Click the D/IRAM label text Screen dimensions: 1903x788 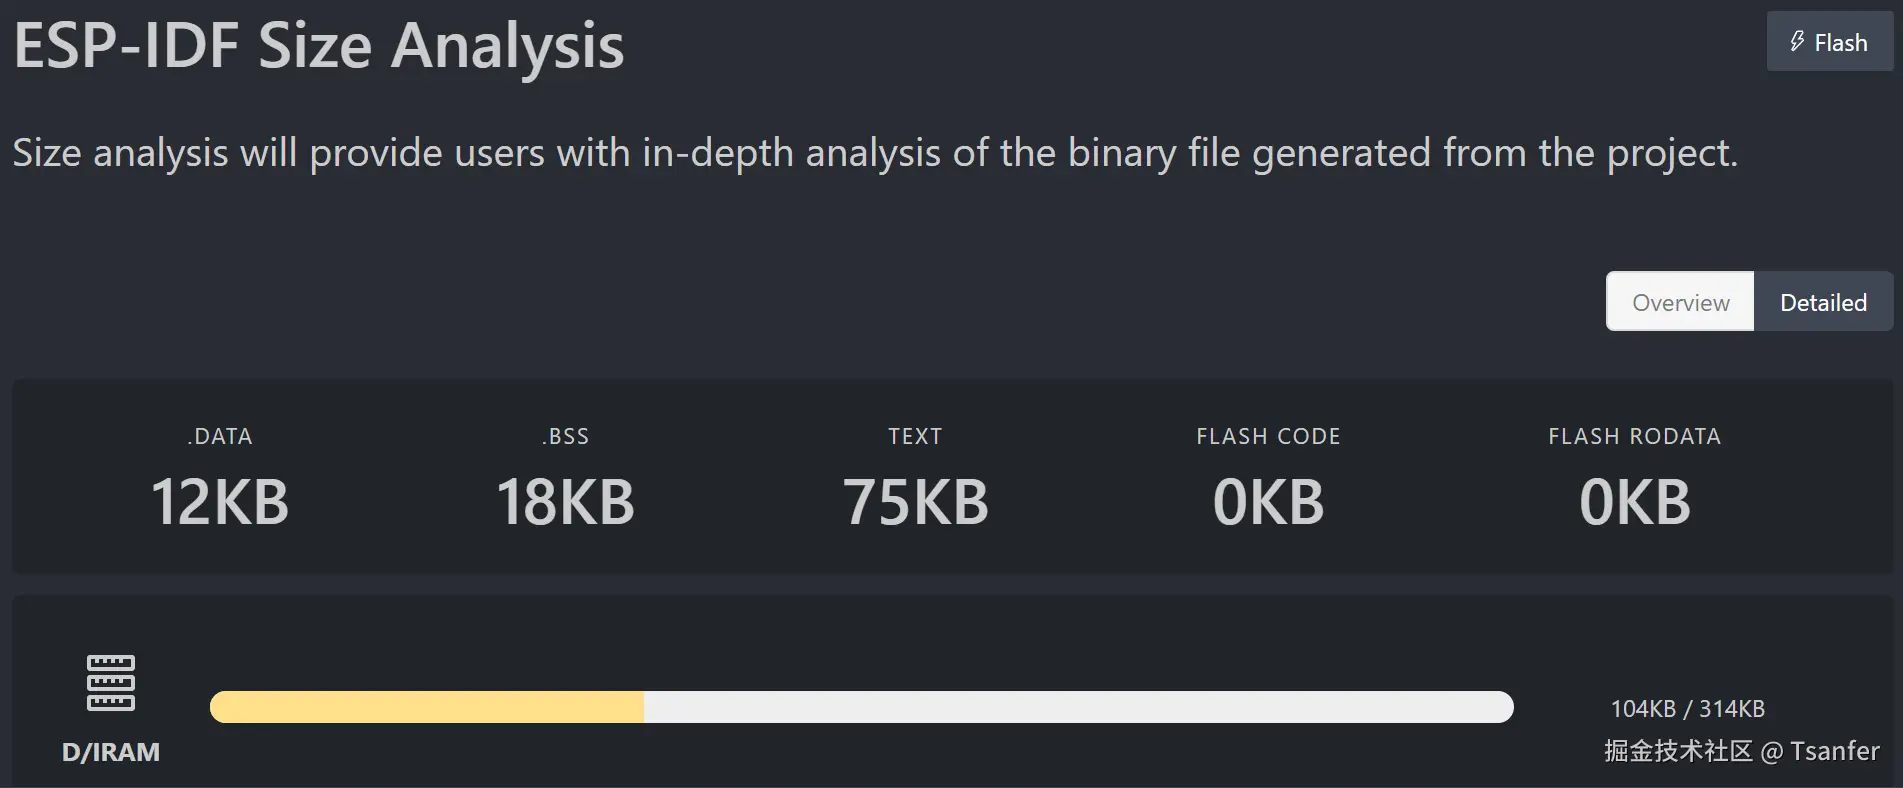[x=111, y=752]
